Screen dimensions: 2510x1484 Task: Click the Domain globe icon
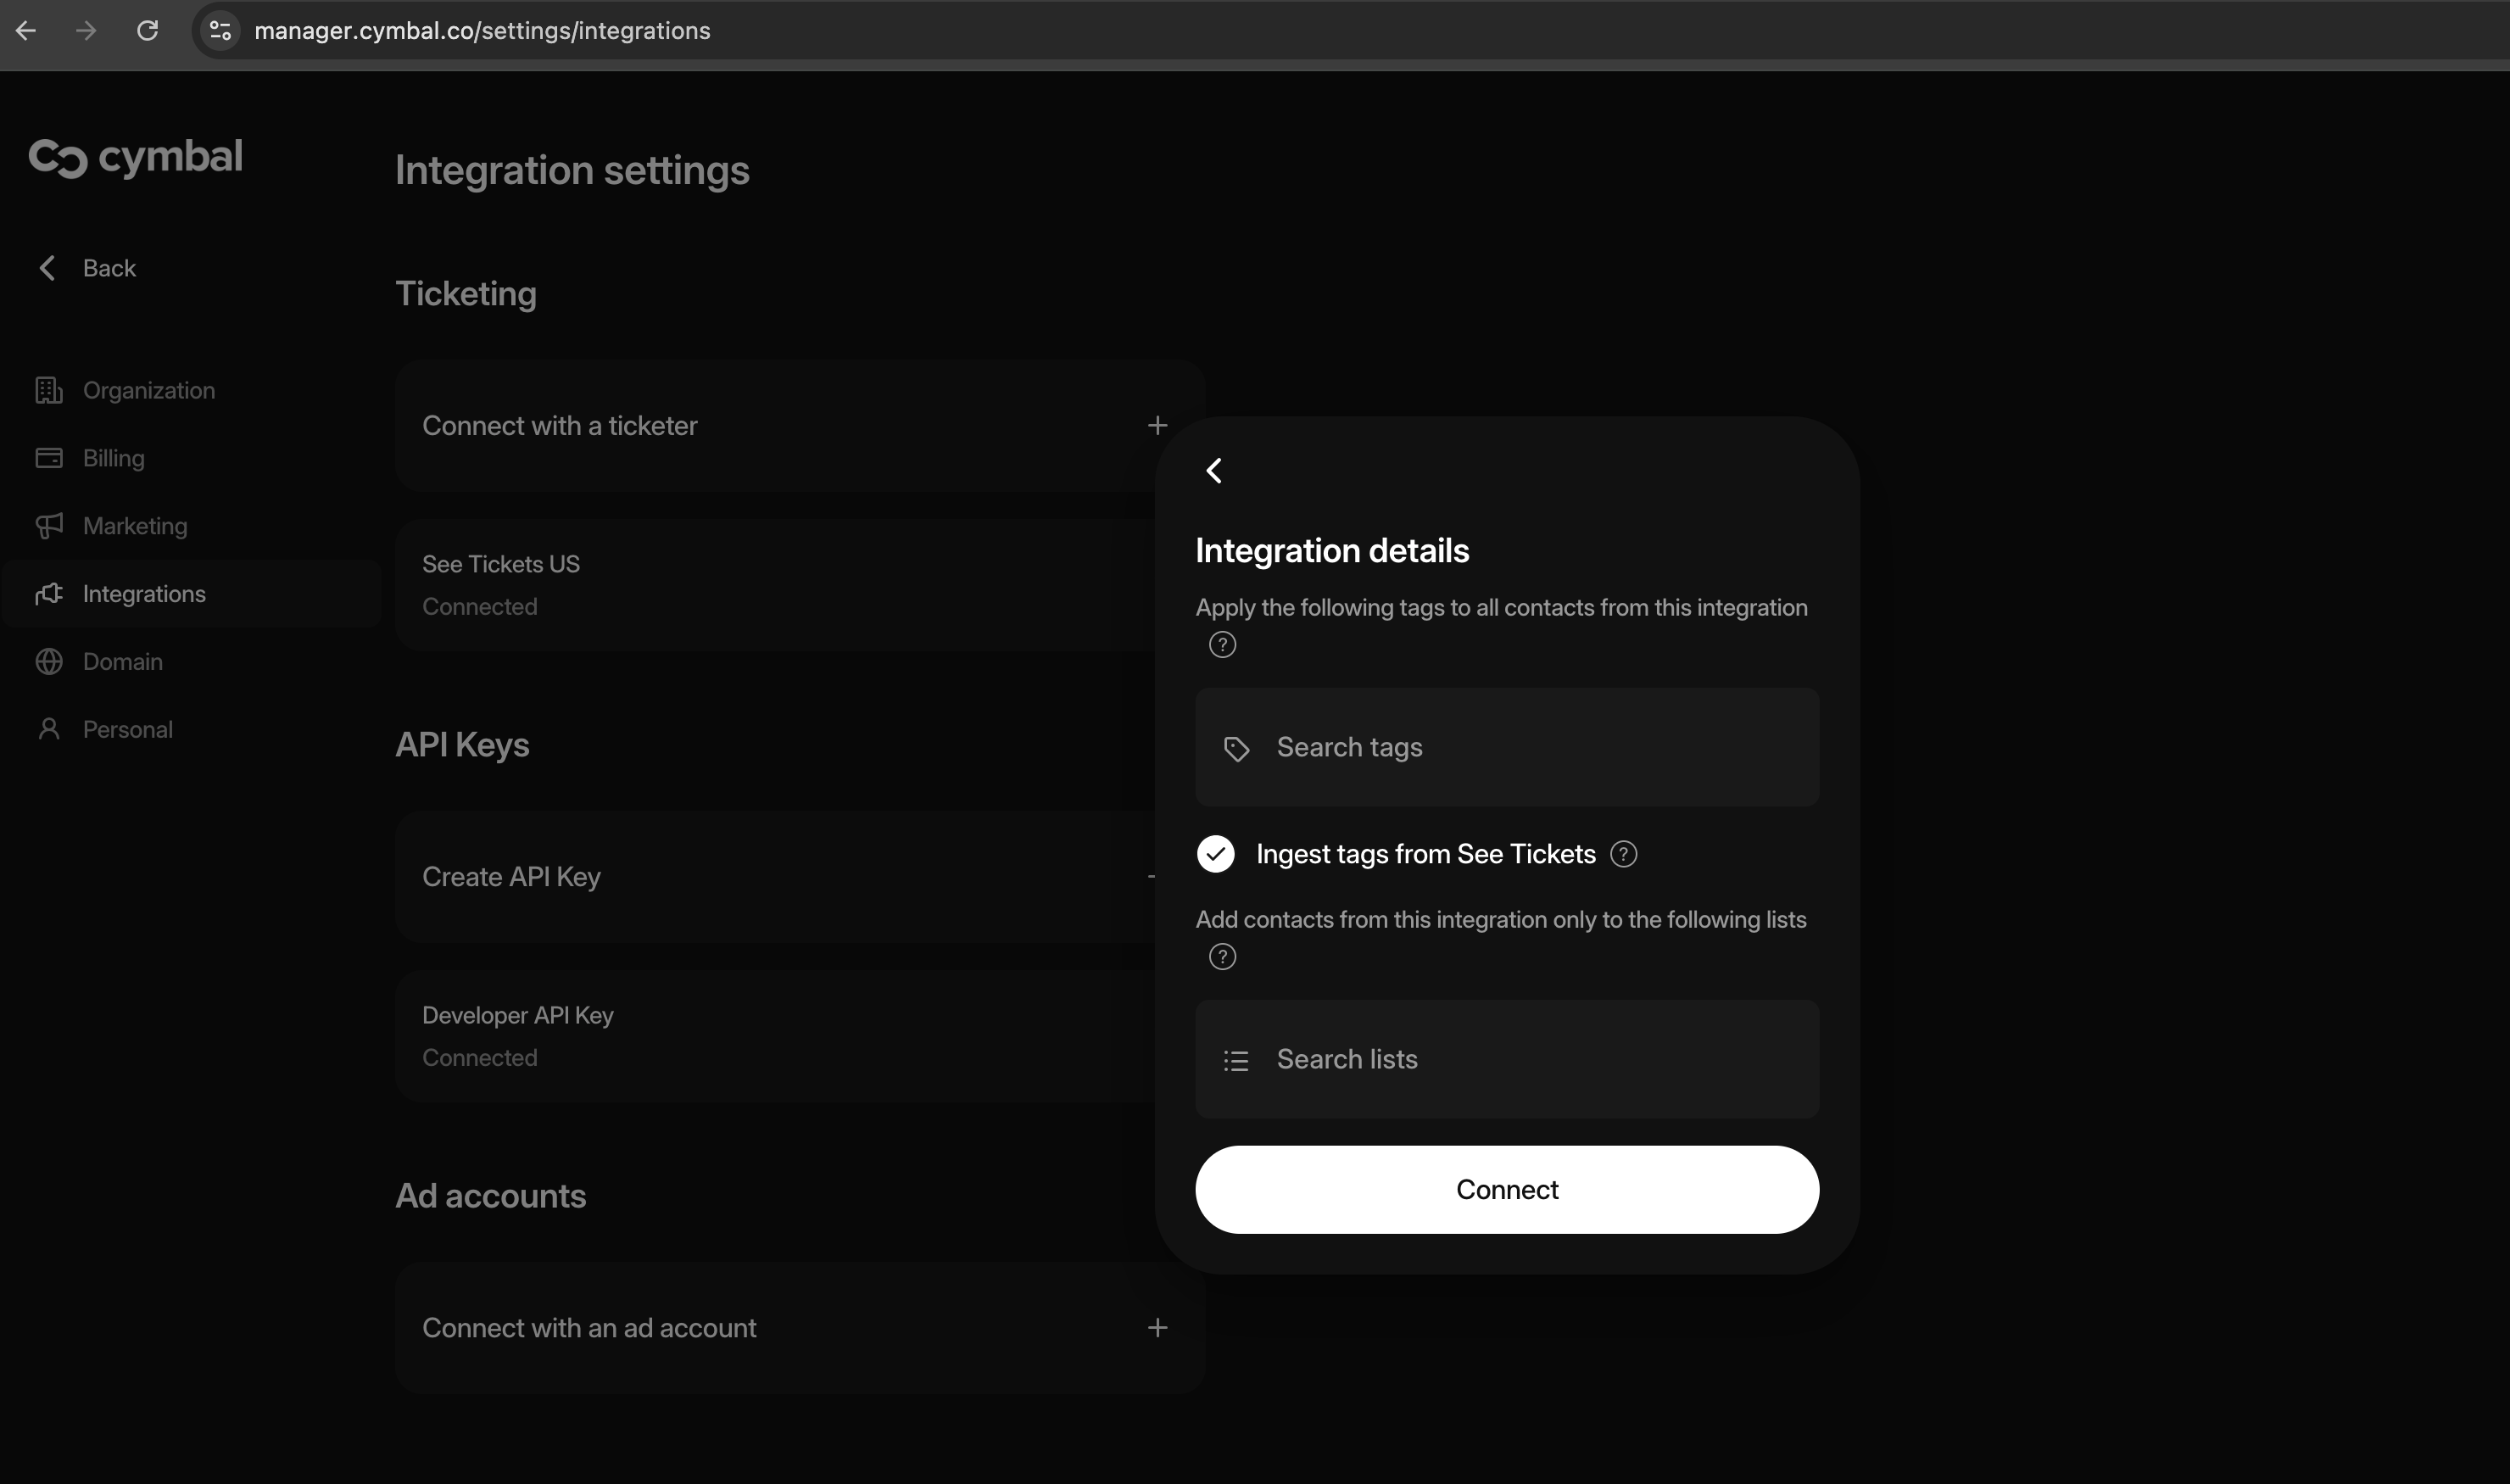point(49,662)
